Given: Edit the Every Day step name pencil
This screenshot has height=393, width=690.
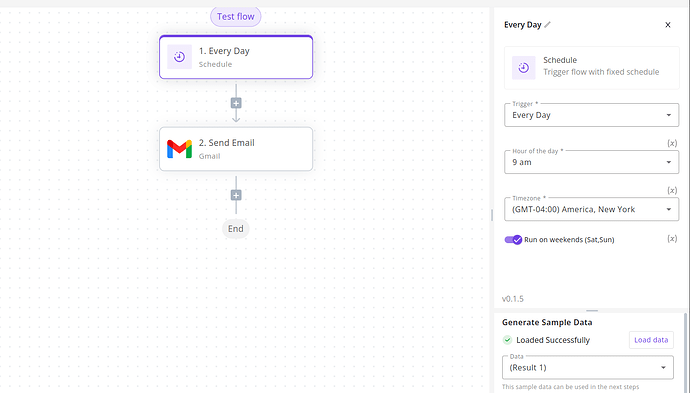Looking at the screenshot, I should 547,25.
